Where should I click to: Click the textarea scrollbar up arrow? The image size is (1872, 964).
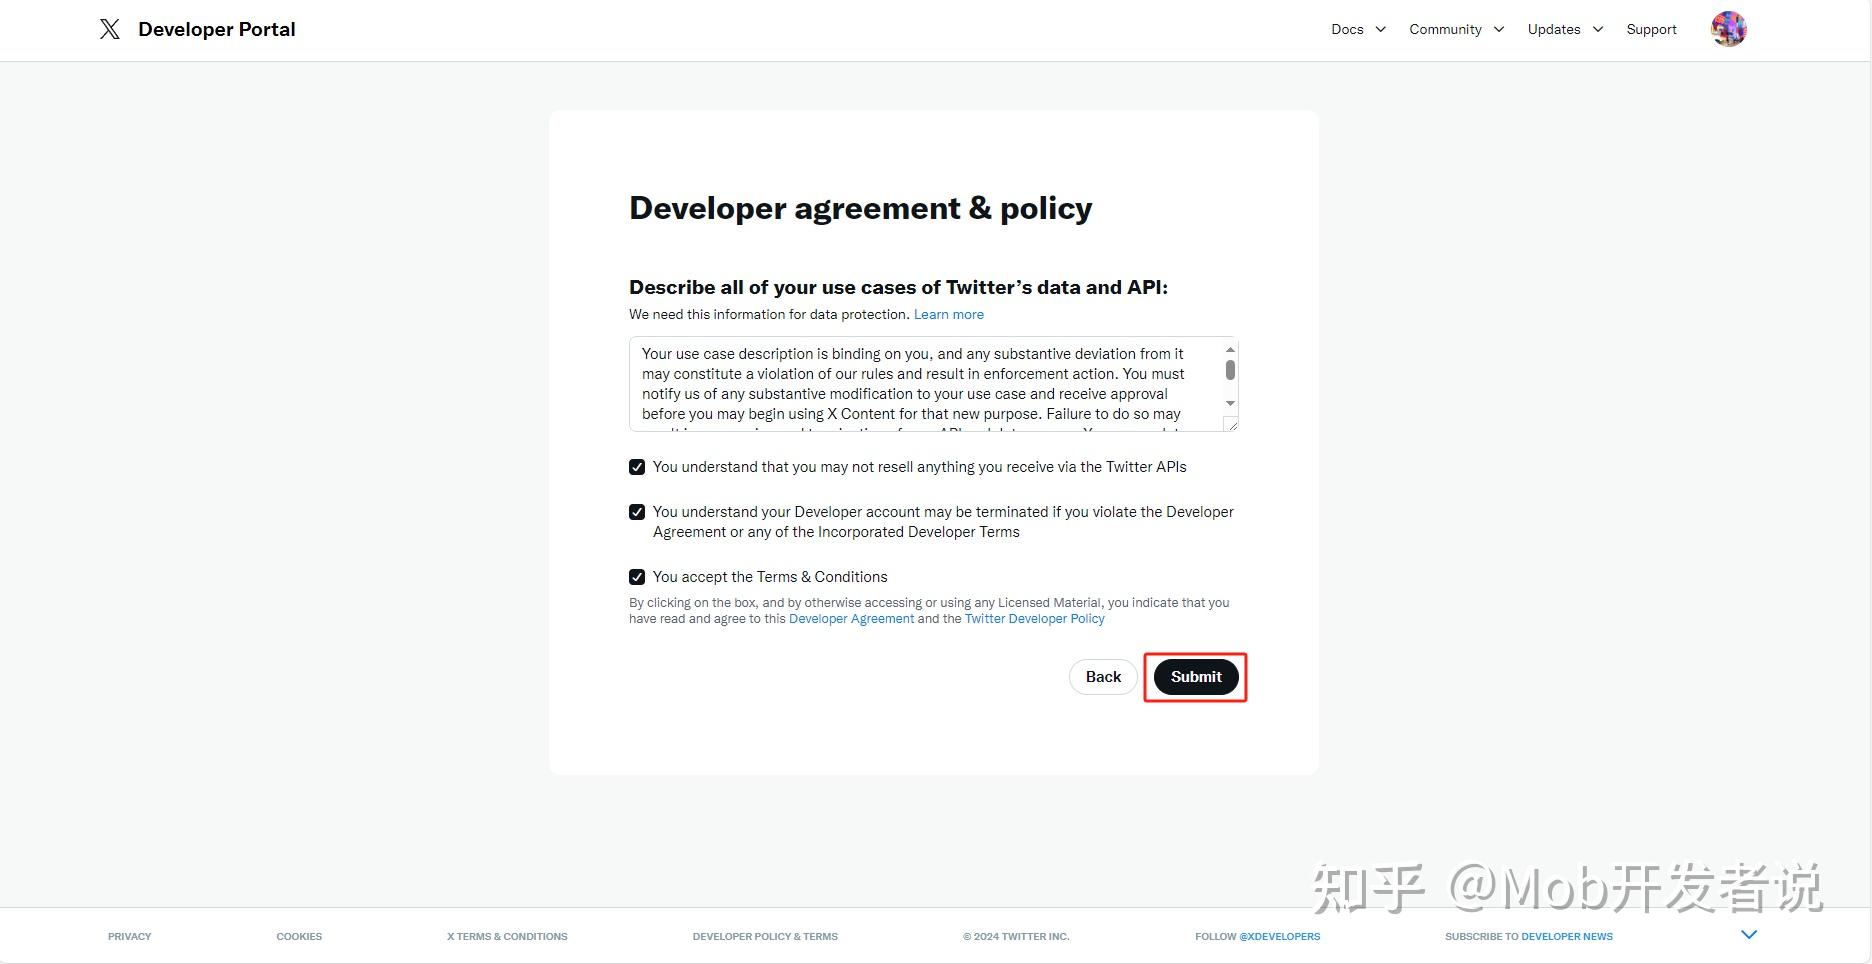point(1229,349)
